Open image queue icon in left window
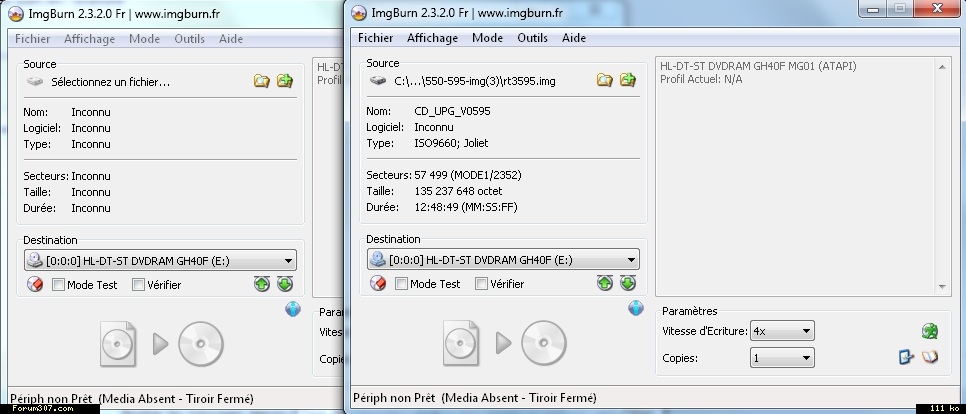Viewport: 966px width, 414px height. pos(285,81)
